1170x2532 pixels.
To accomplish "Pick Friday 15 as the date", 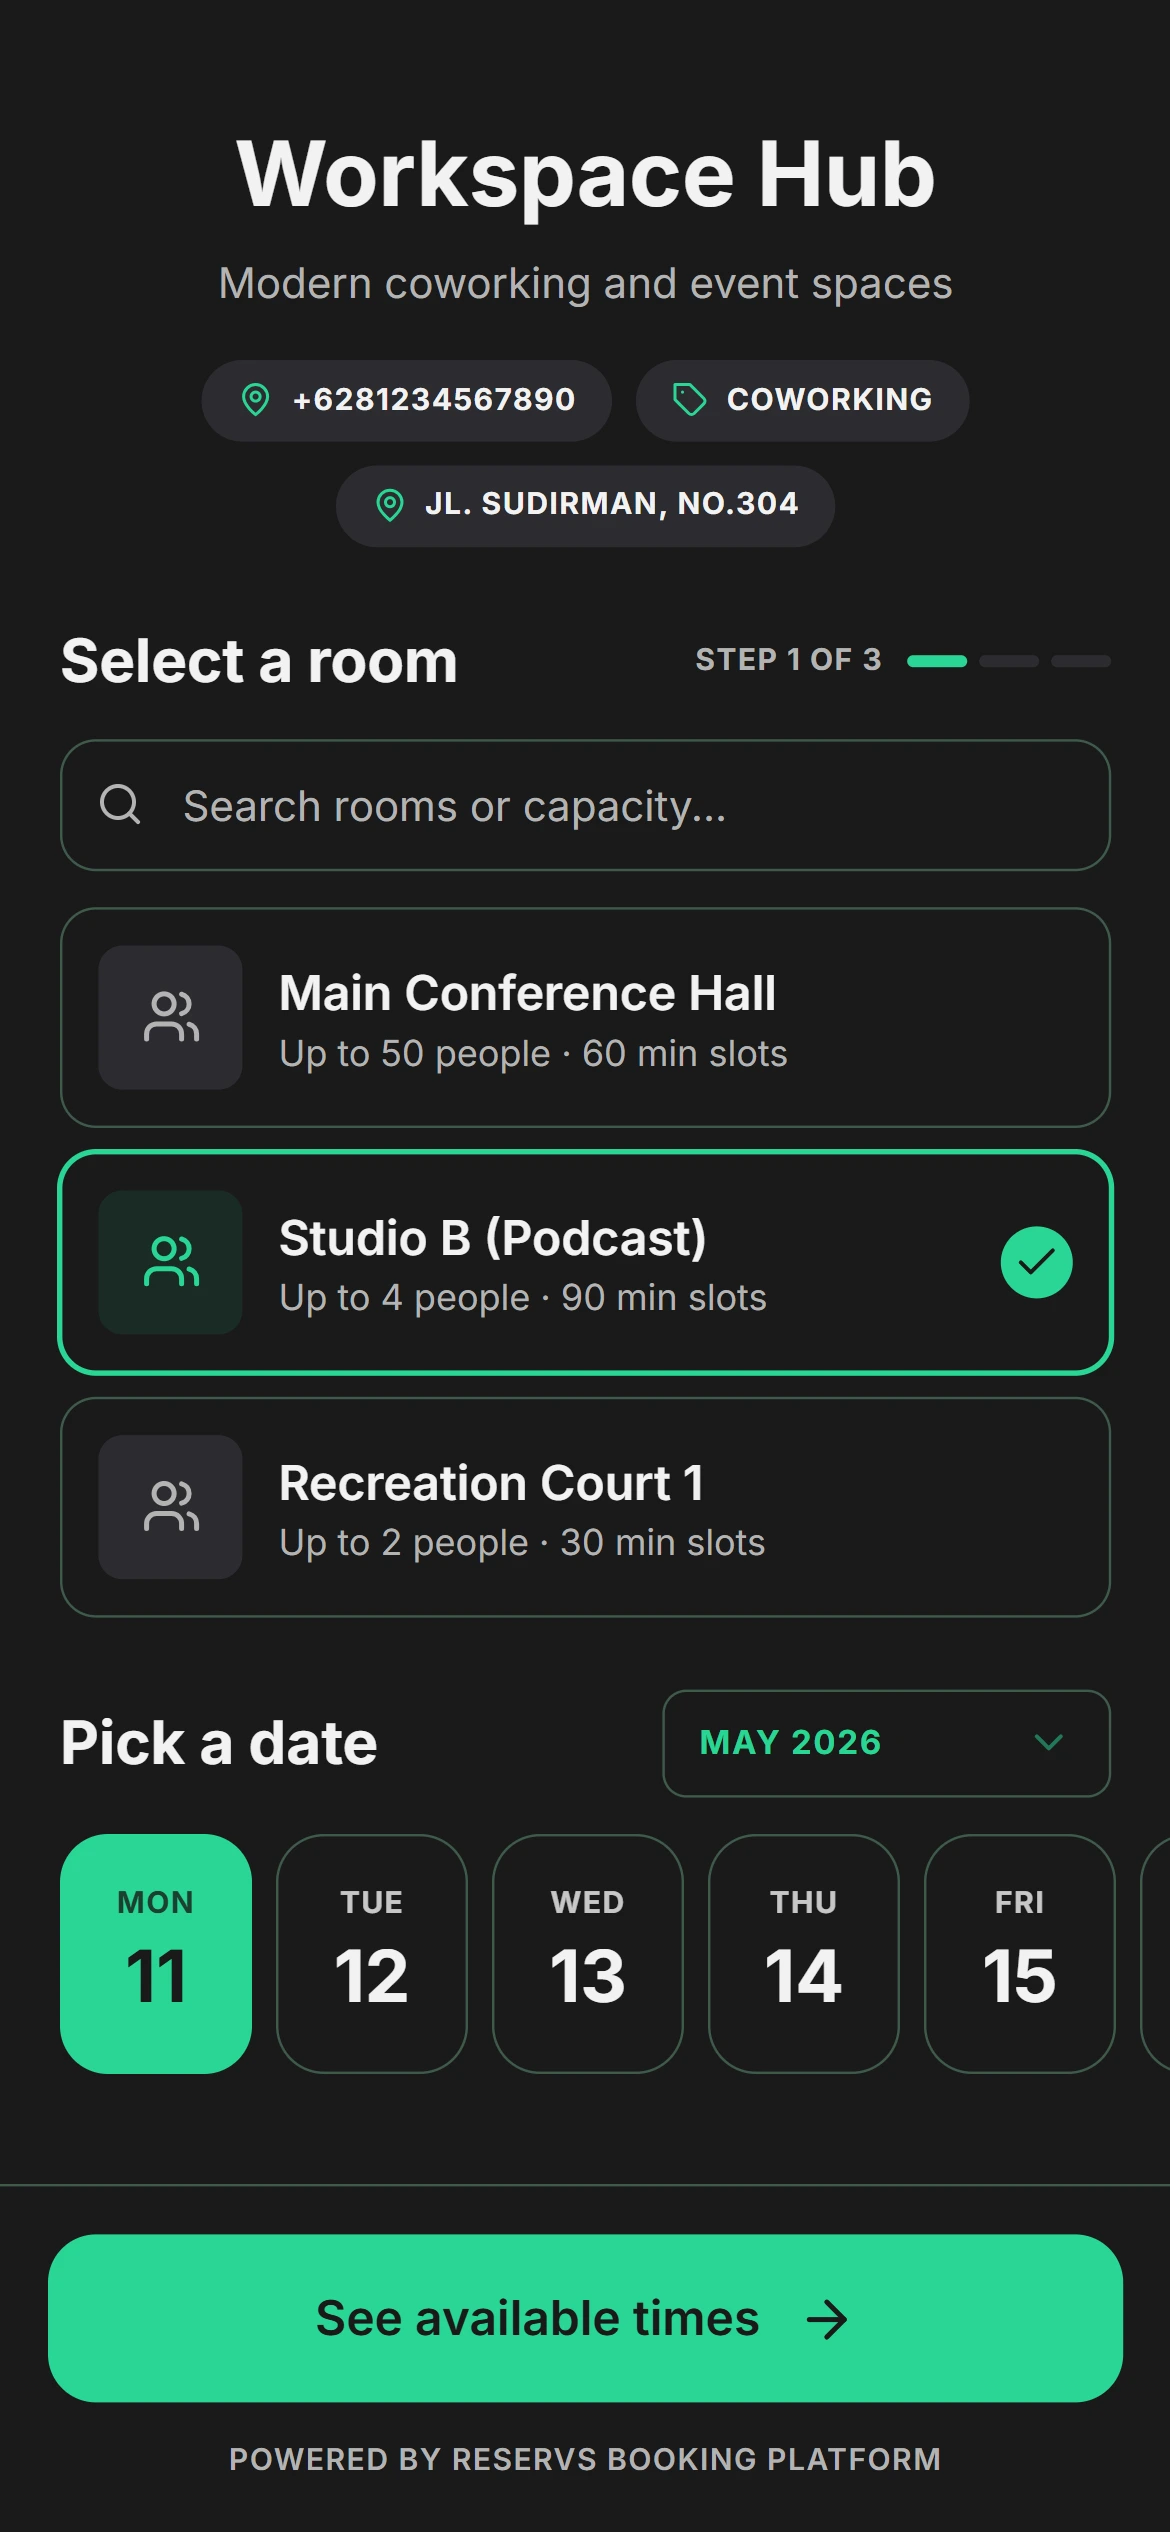I will [1020, 1954].
